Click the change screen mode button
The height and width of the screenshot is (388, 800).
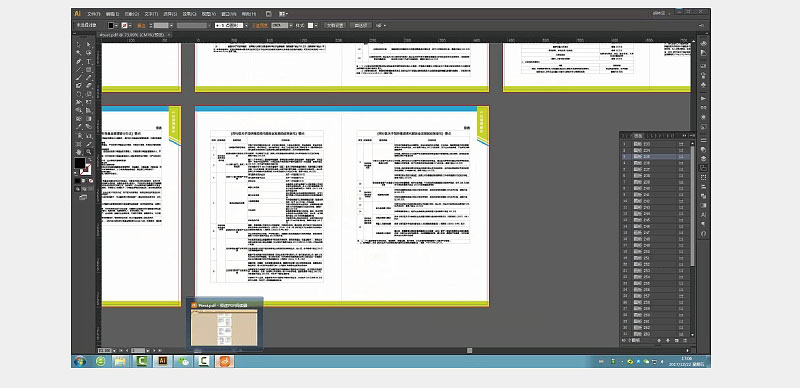(83, 196)
